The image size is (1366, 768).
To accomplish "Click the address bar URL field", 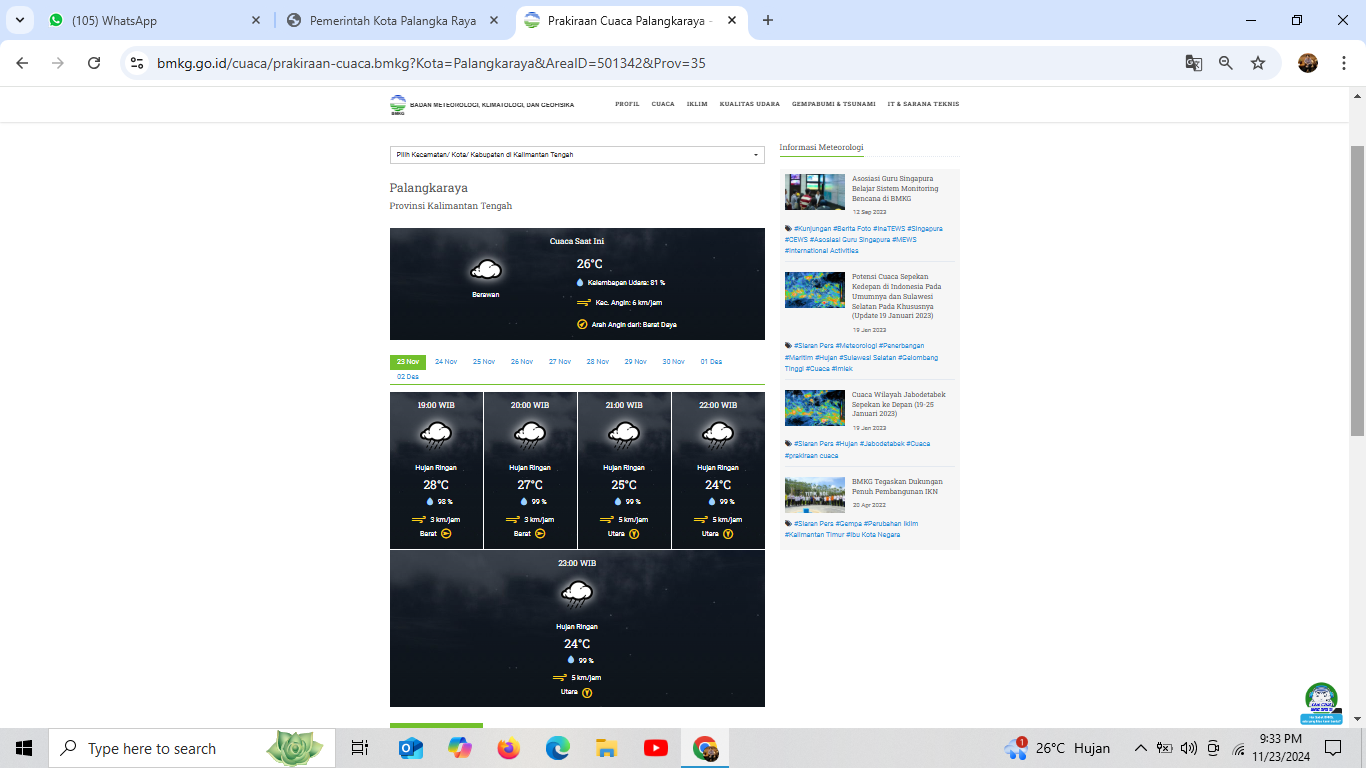I will tap(660, 63).
